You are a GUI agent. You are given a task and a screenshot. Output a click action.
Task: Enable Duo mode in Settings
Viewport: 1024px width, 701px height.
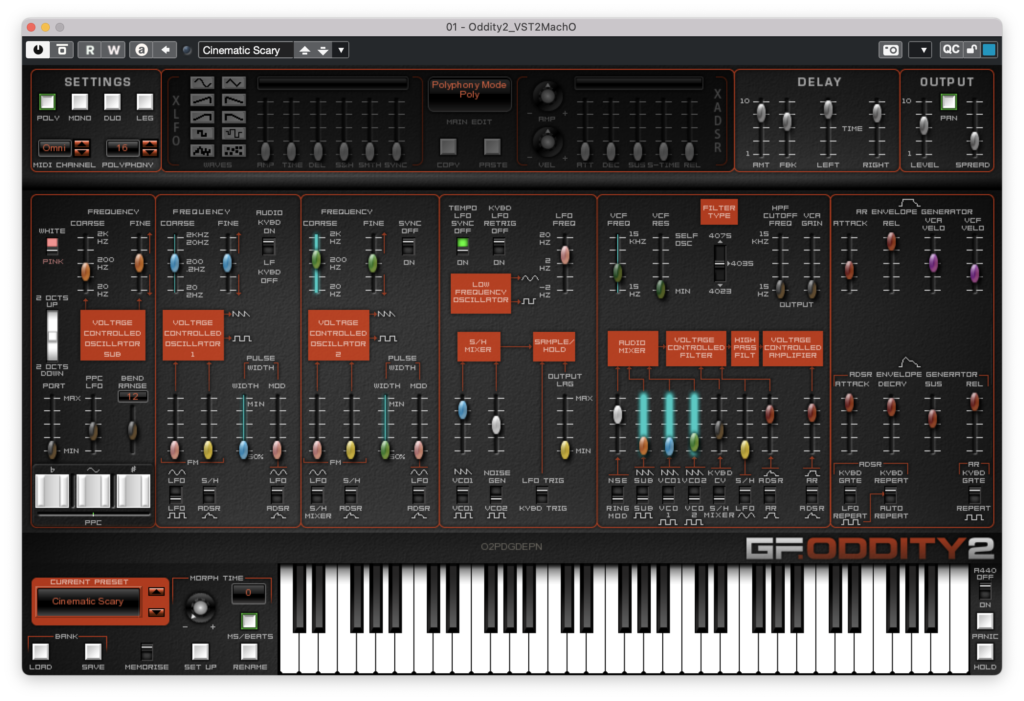(112, 101)
